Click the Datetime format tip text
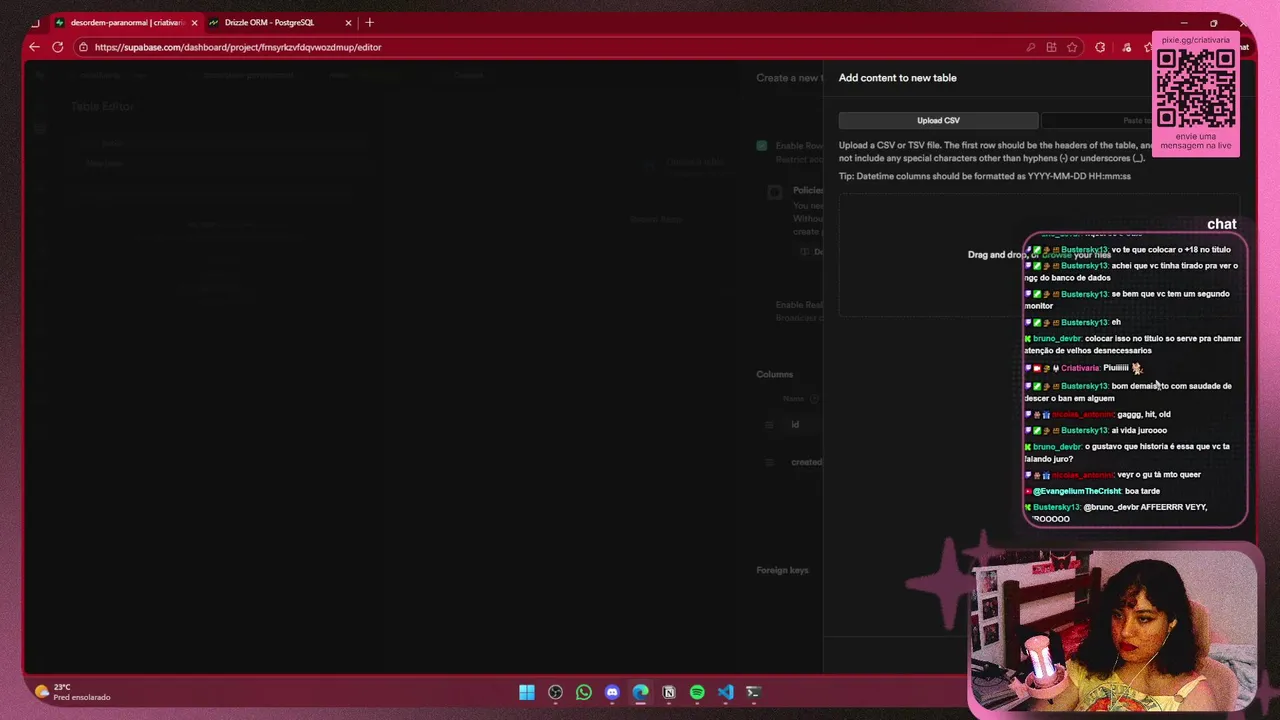The image size is (1280, 720). coord(985,176)
